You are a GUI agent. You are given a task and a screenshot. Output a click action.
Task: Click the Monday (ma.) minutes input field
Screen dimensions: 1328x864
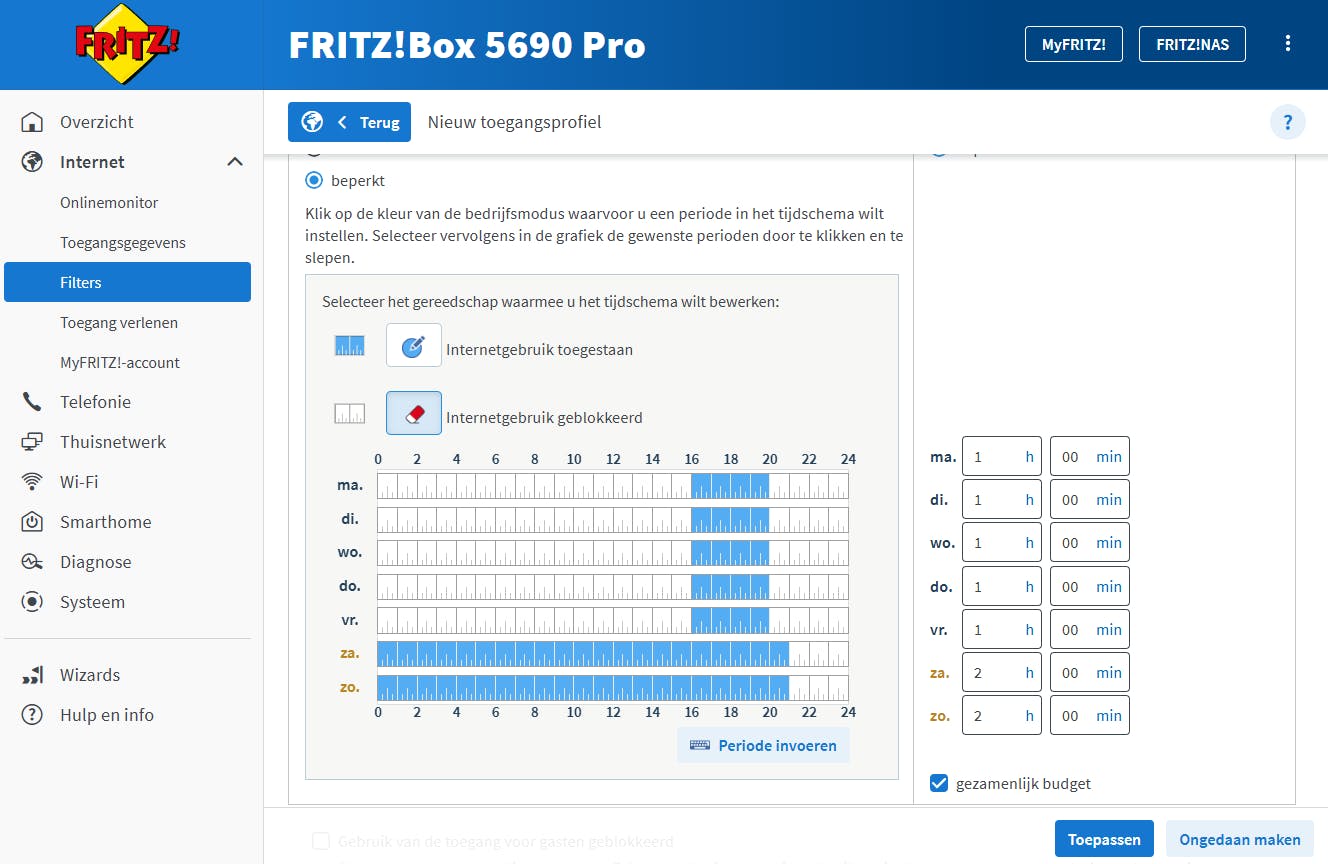(x=1090, y=457)
